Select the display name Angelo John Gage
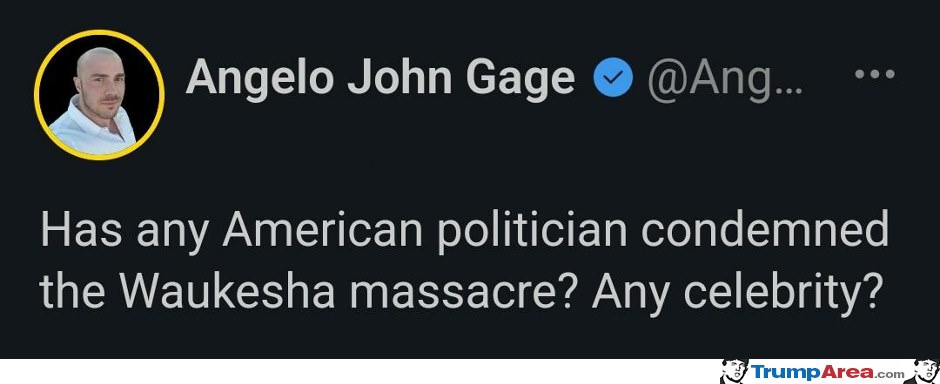This screenshot has height=384, width=940. click(x=380, y=80)
